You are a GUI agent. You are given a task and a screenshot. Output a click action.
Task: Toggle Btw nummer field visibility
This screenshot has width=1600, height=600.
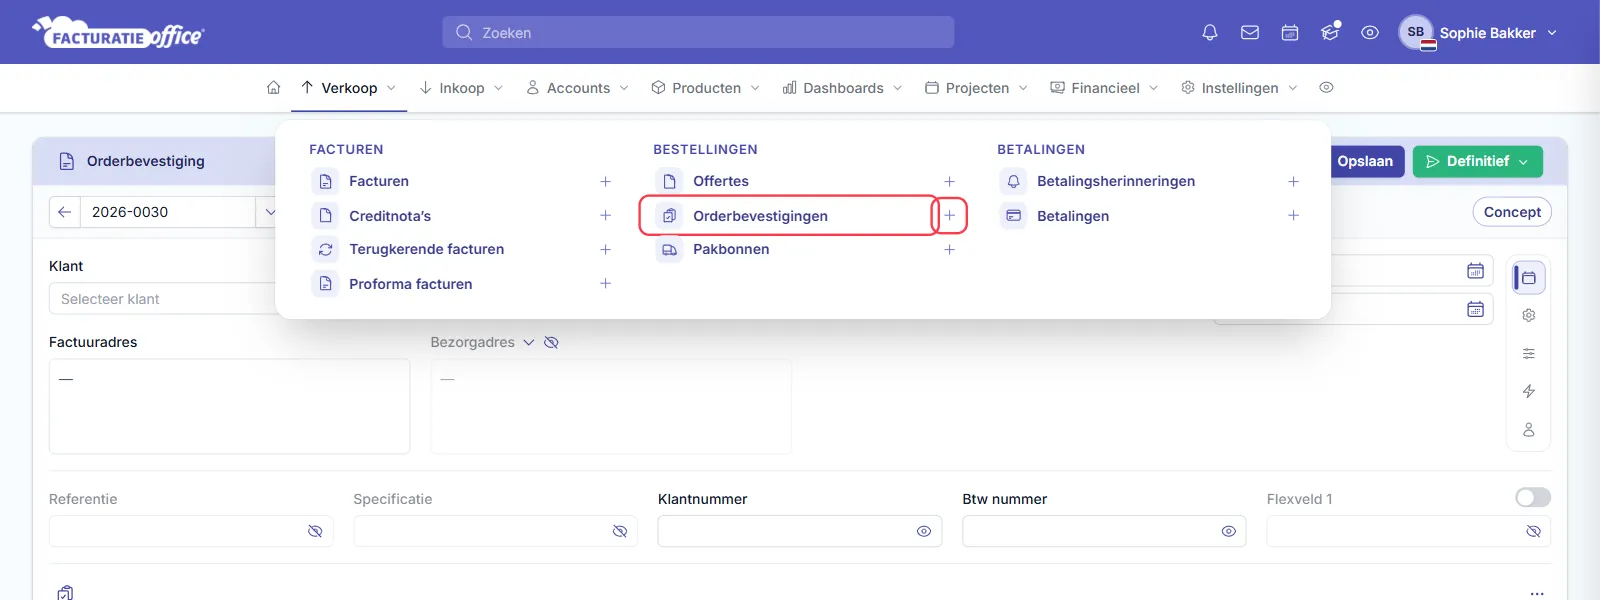1229,532
